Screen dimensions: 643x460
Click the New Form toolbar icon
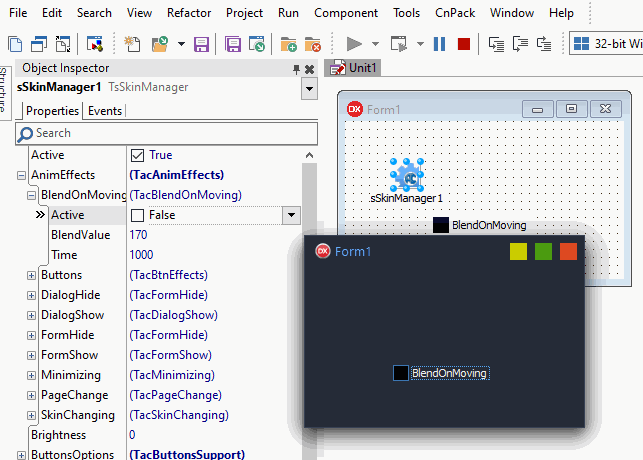tap(95, 44)
